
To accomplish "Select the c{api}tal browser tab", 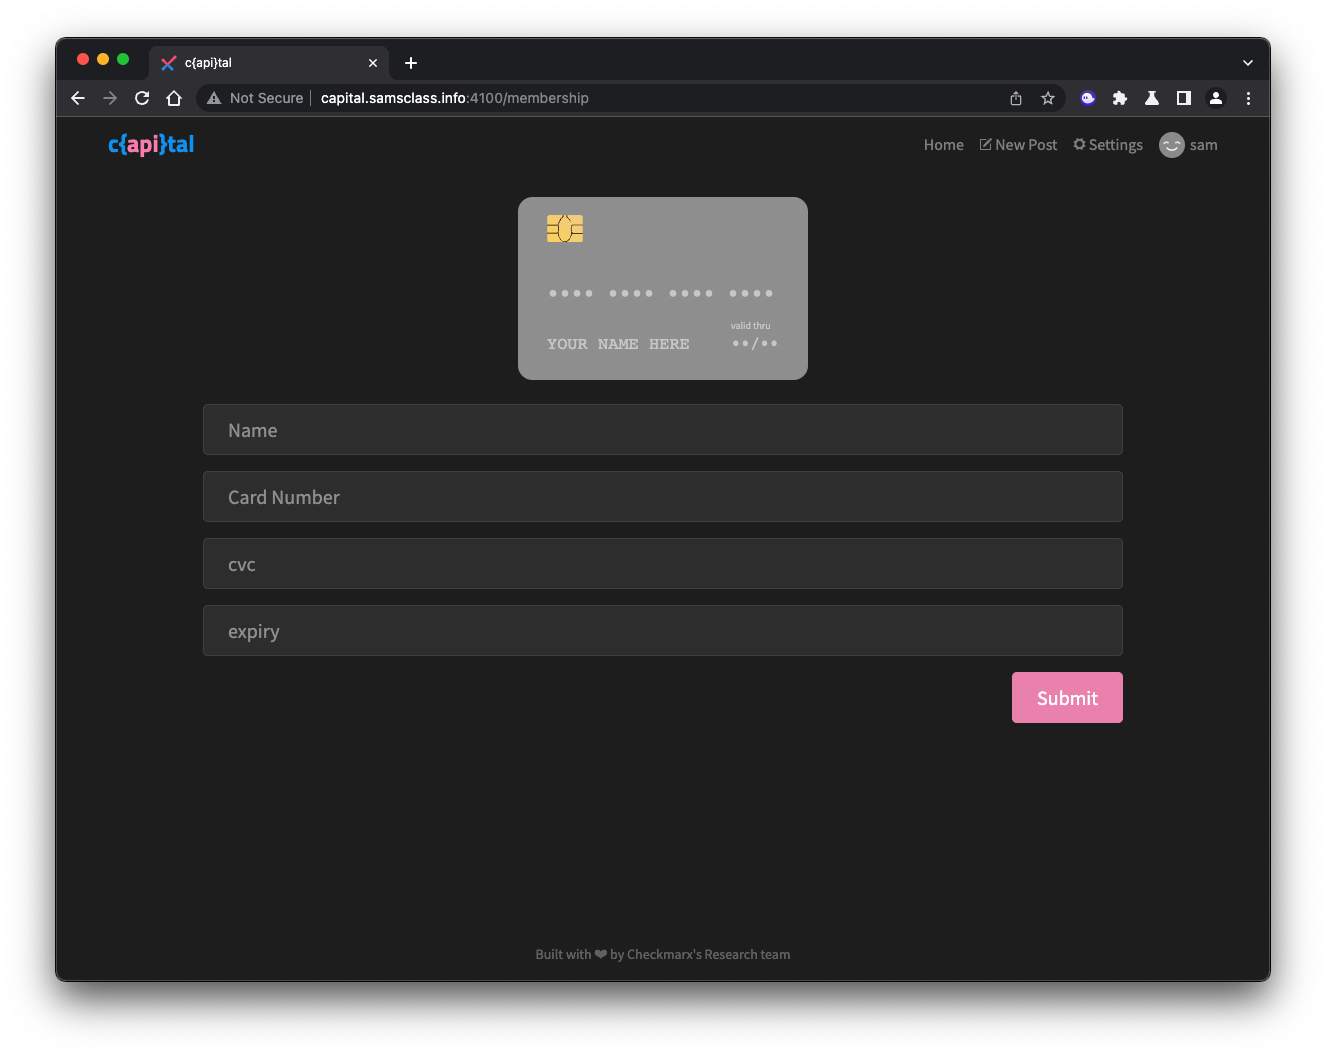I will [x=269, y=63].
